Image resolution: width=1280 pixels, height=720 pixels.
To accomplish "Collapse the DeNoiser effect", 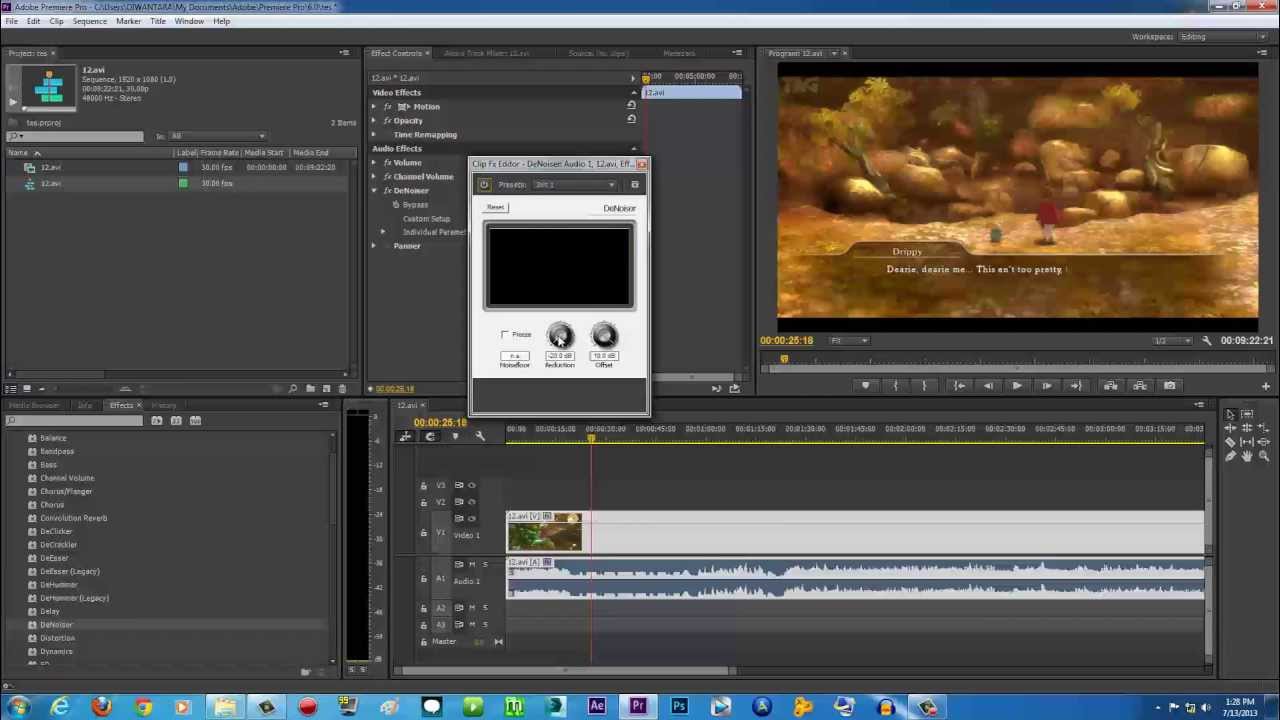I will (375, 190).
